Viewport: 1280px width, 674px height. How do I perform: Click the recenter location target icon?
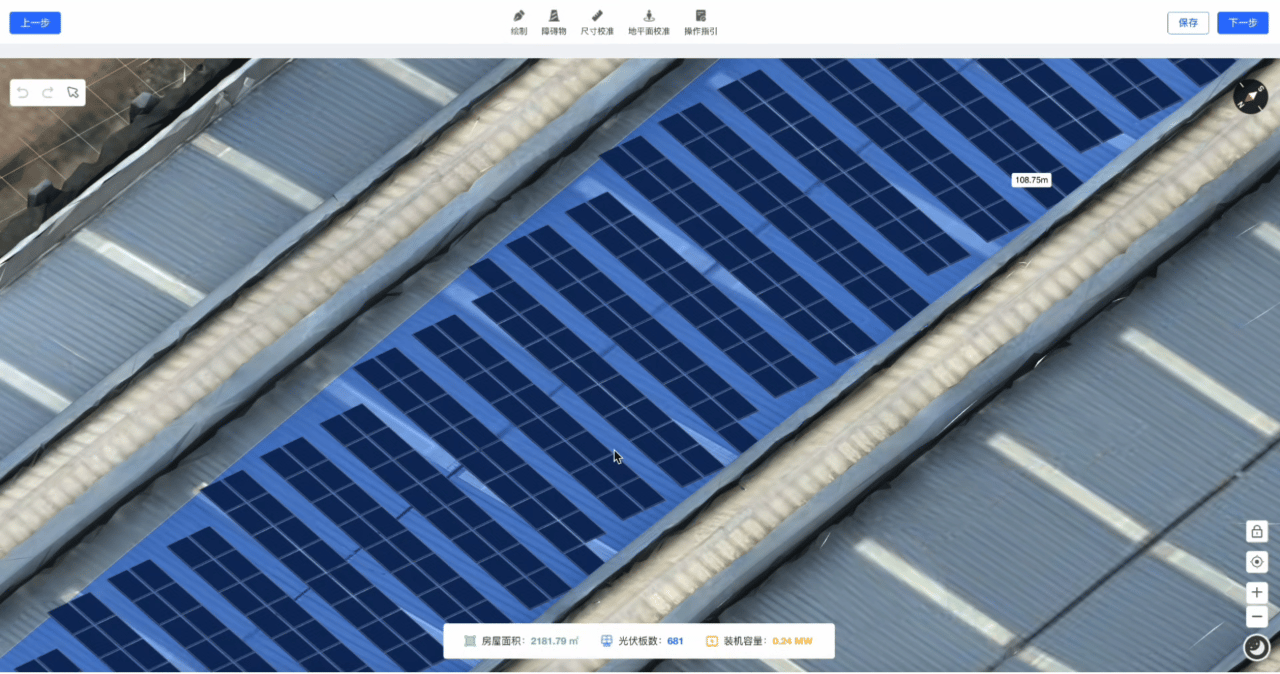(x=1257, y=562)
